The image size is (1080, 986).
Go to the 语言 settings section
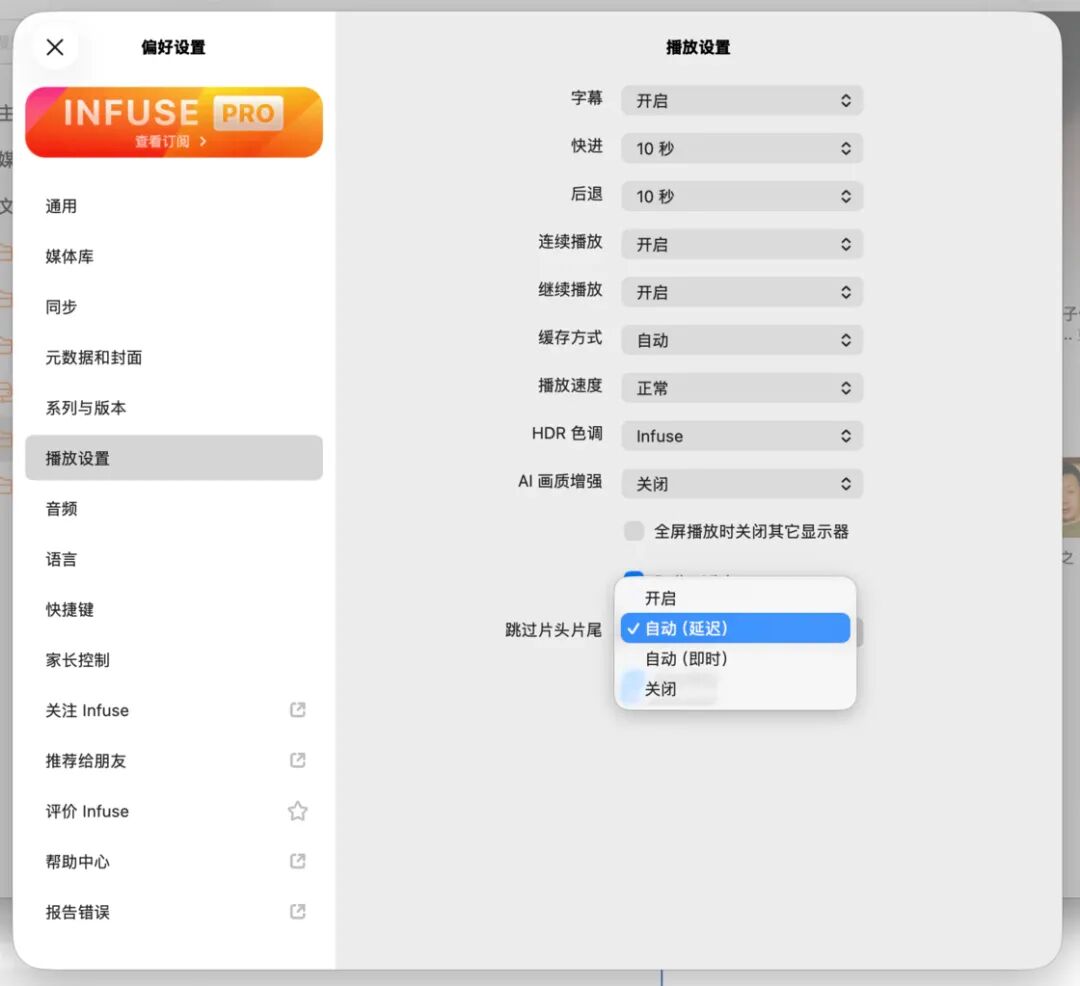coord(174,558)
